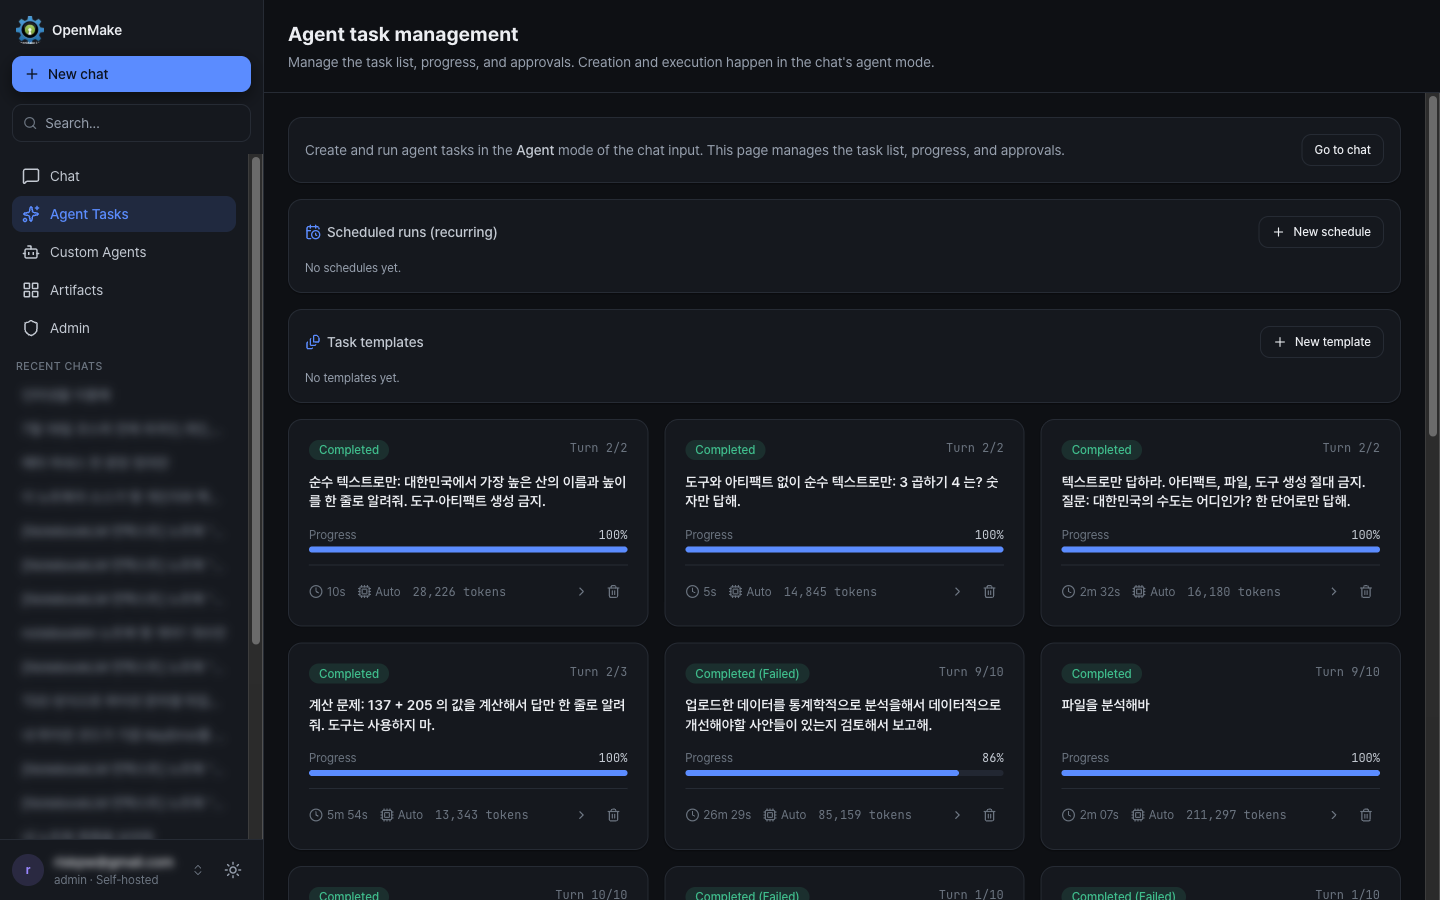Open Custom Agents page
1440x900 pixels.
tap(124, 252)
